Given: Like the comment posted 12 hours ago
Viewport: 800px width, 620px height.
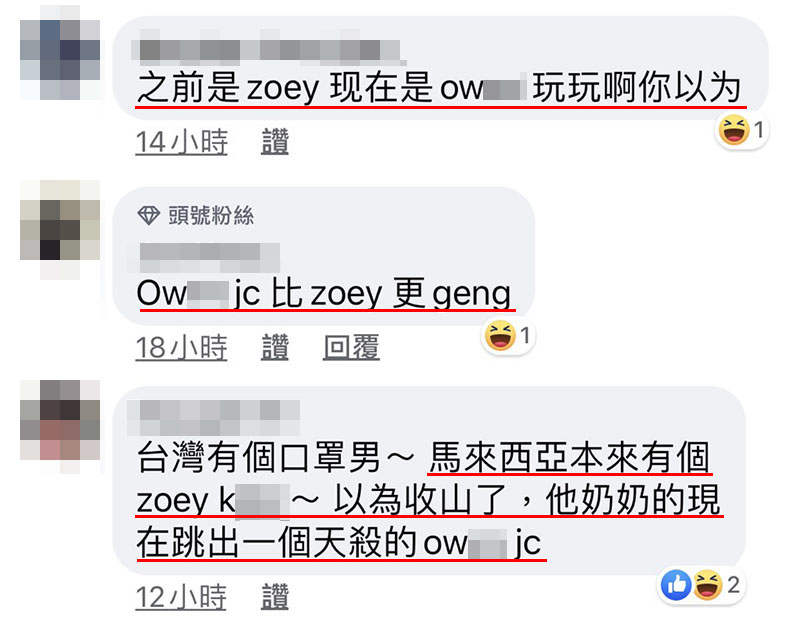Looking at the screenshot, I should [x=275, y=597].
